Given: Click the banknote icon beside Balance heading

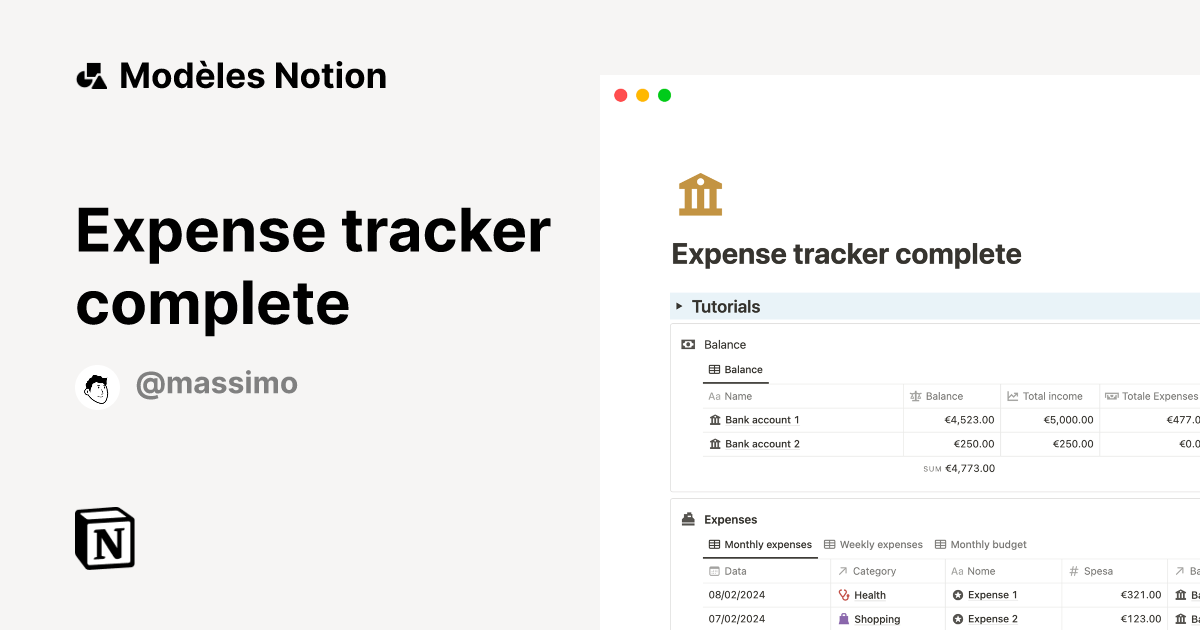Looking at the screenshot, I should (688, 343).
